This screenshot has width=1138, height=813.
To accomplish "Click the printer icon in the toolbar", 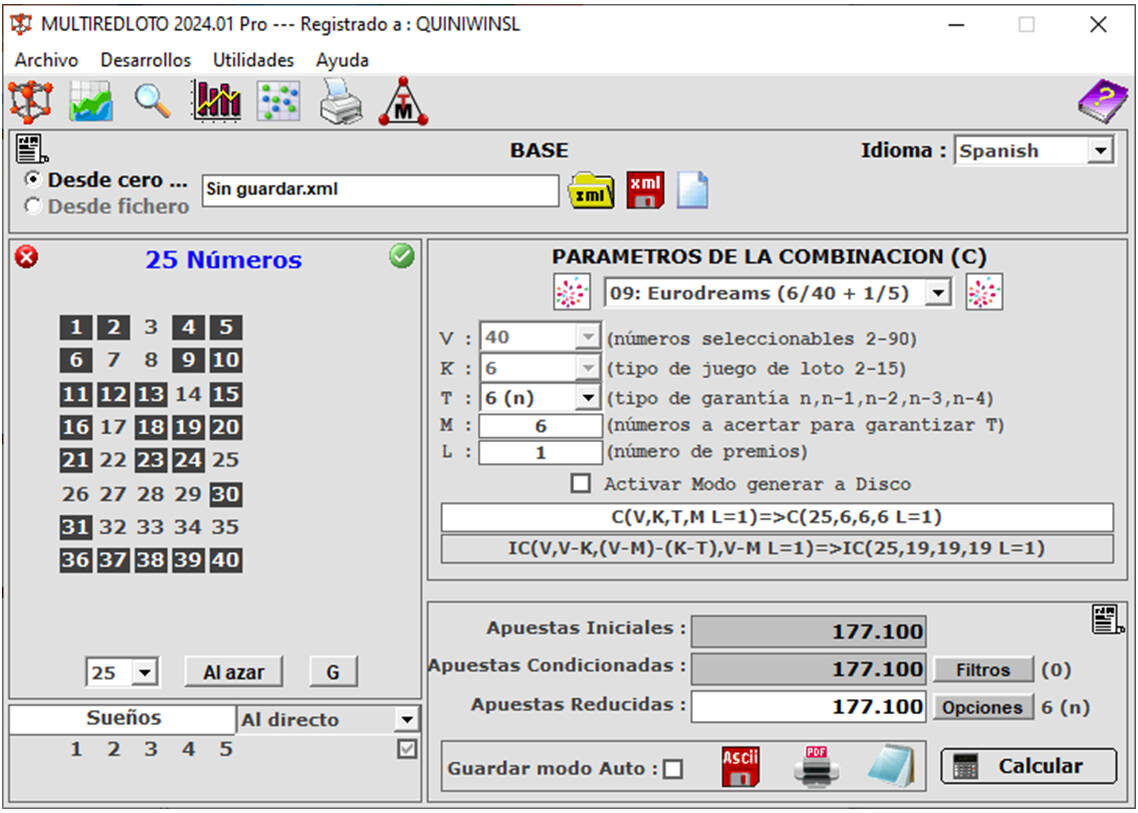I will click(341, 102).
